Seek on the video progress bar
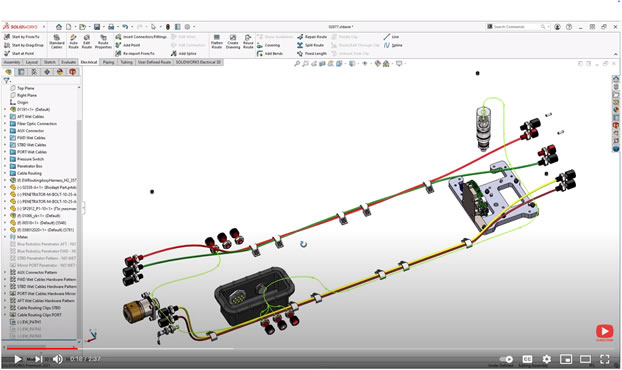Screen dimensions: 622x370 coord(311,349)
